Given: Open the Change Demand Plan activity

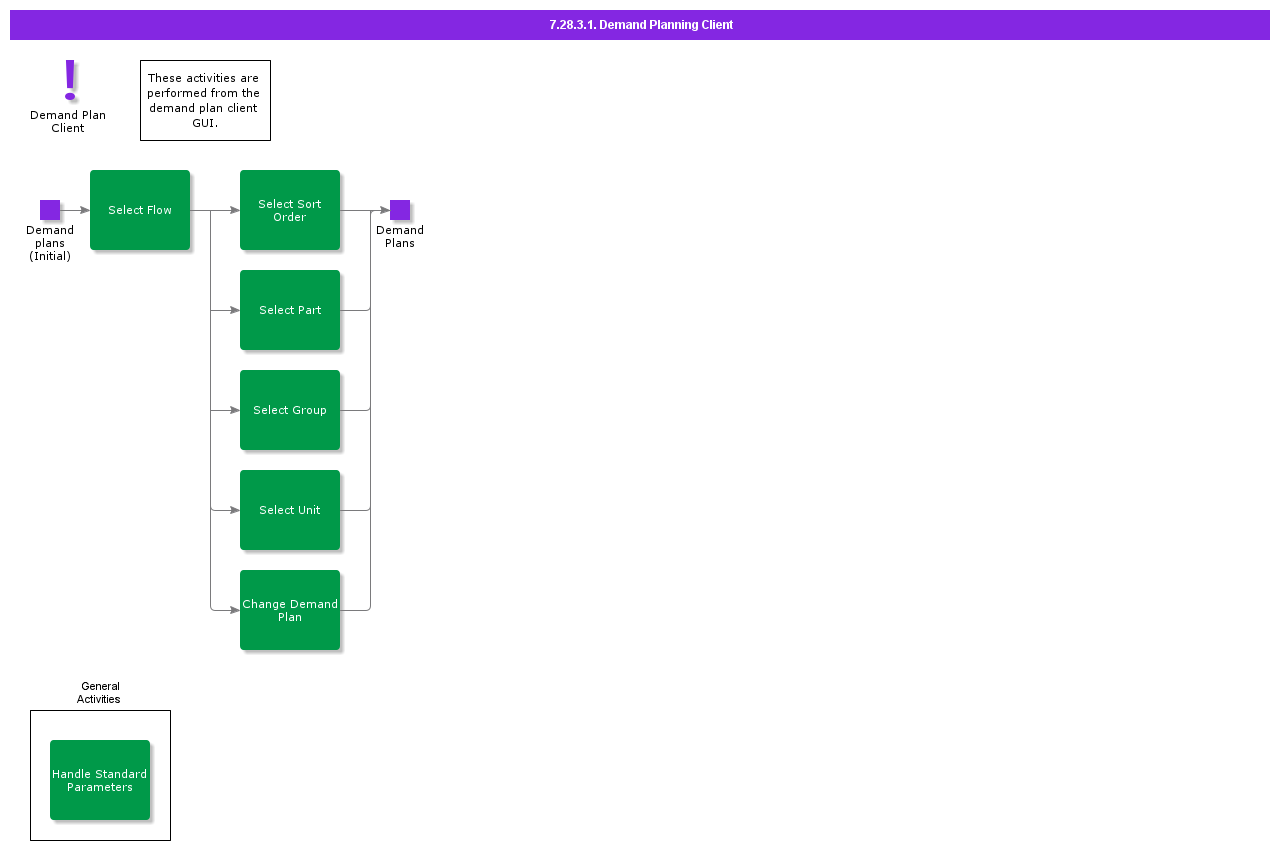Looking at the screenshot, I should [x=290, y=610].
